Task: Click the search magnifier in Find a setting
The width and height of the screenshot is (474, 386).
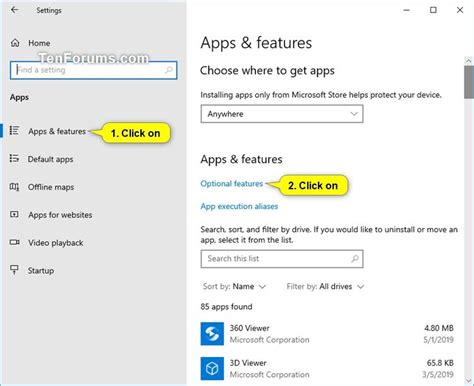Action: coord(169,70)
